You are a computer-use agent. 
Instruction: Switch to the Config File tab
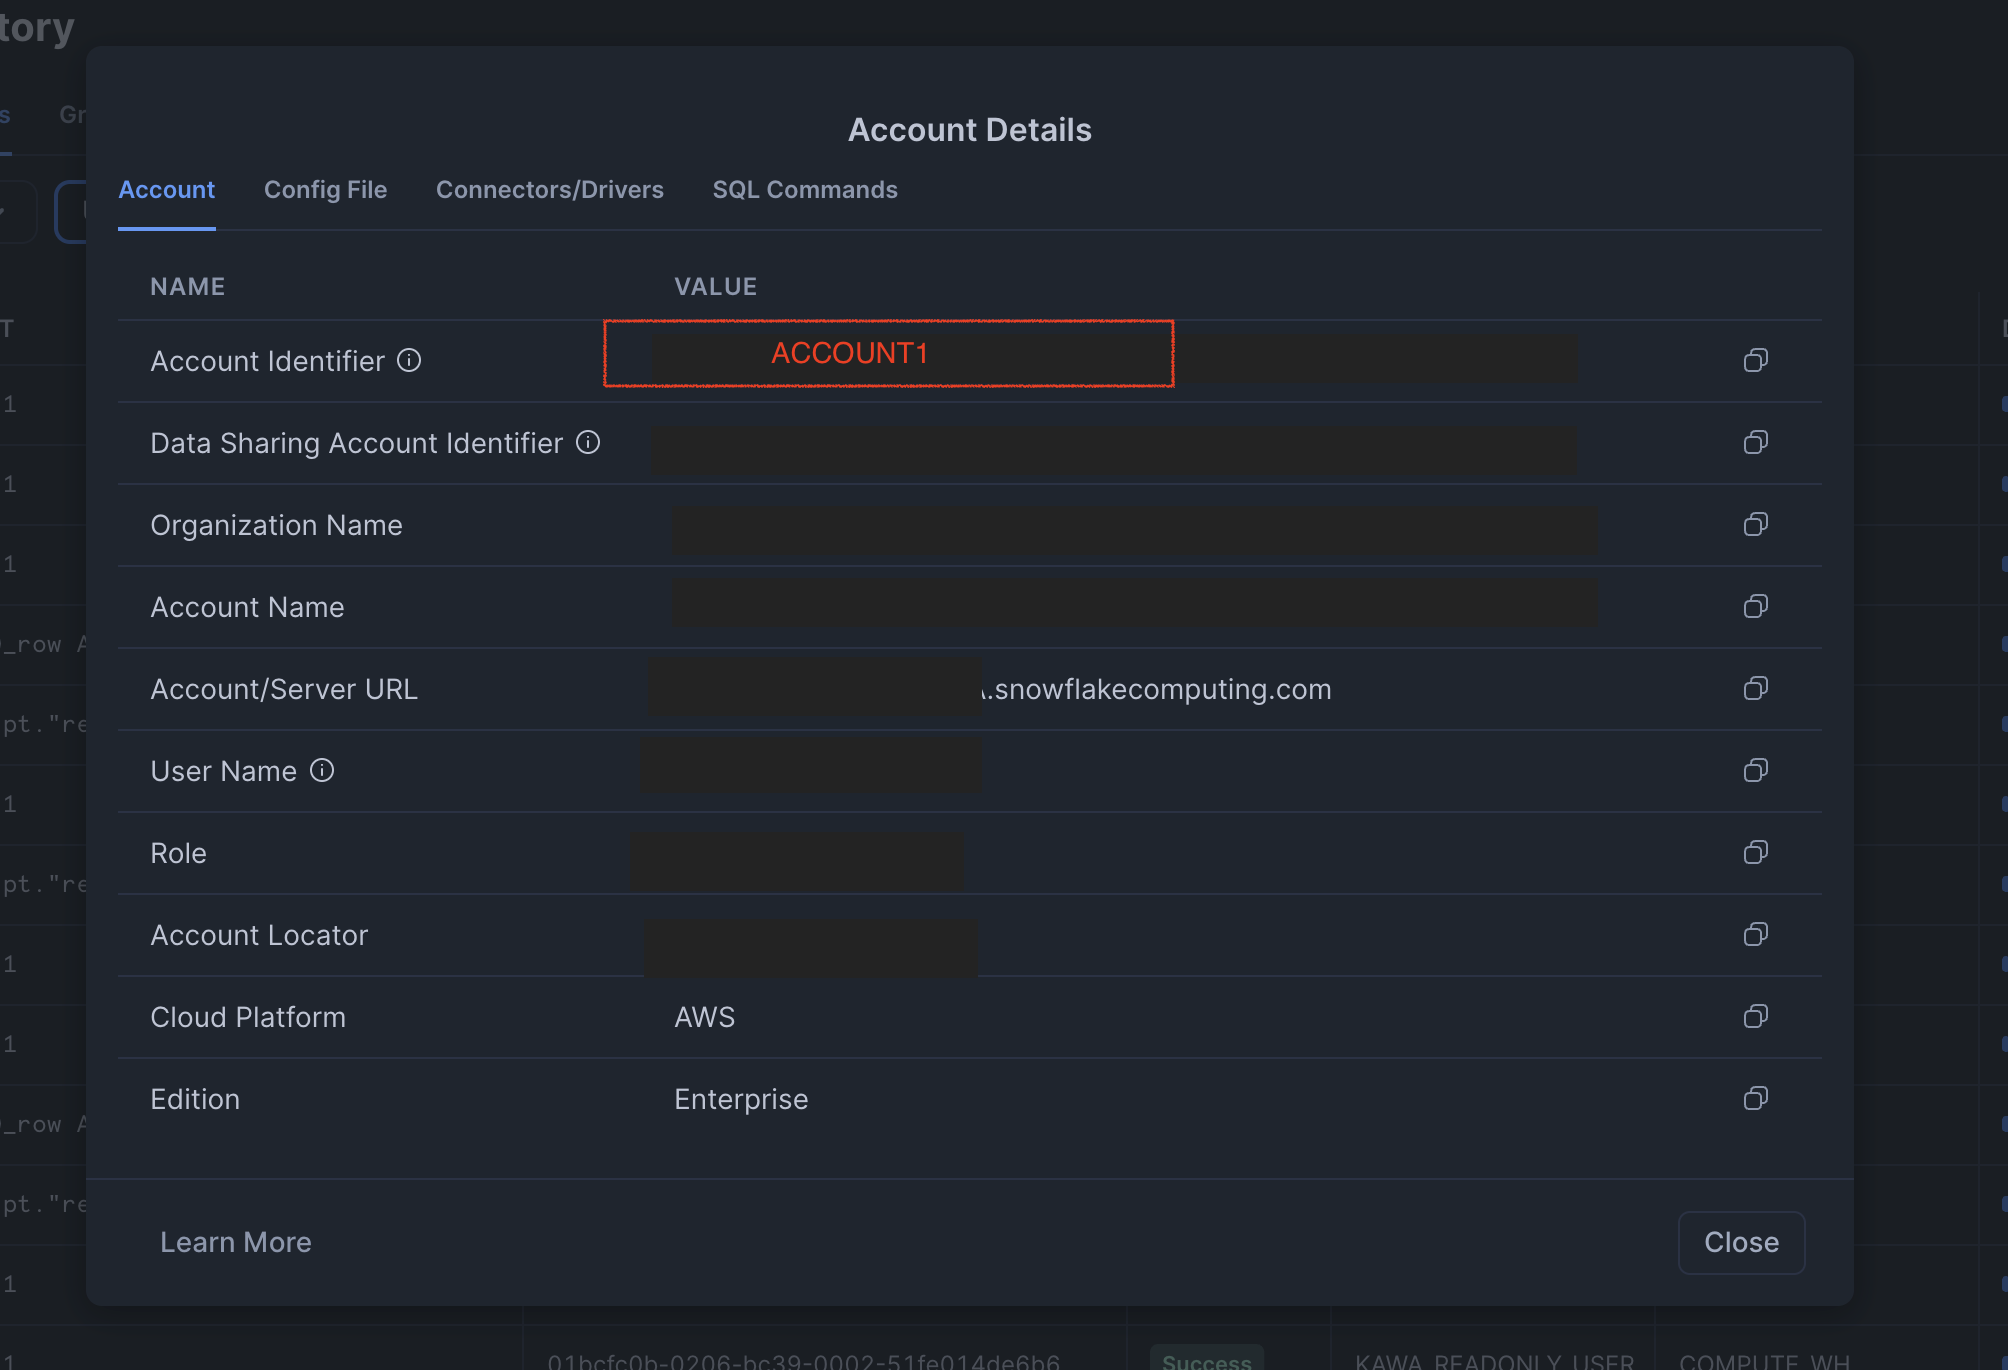(325, 190)
